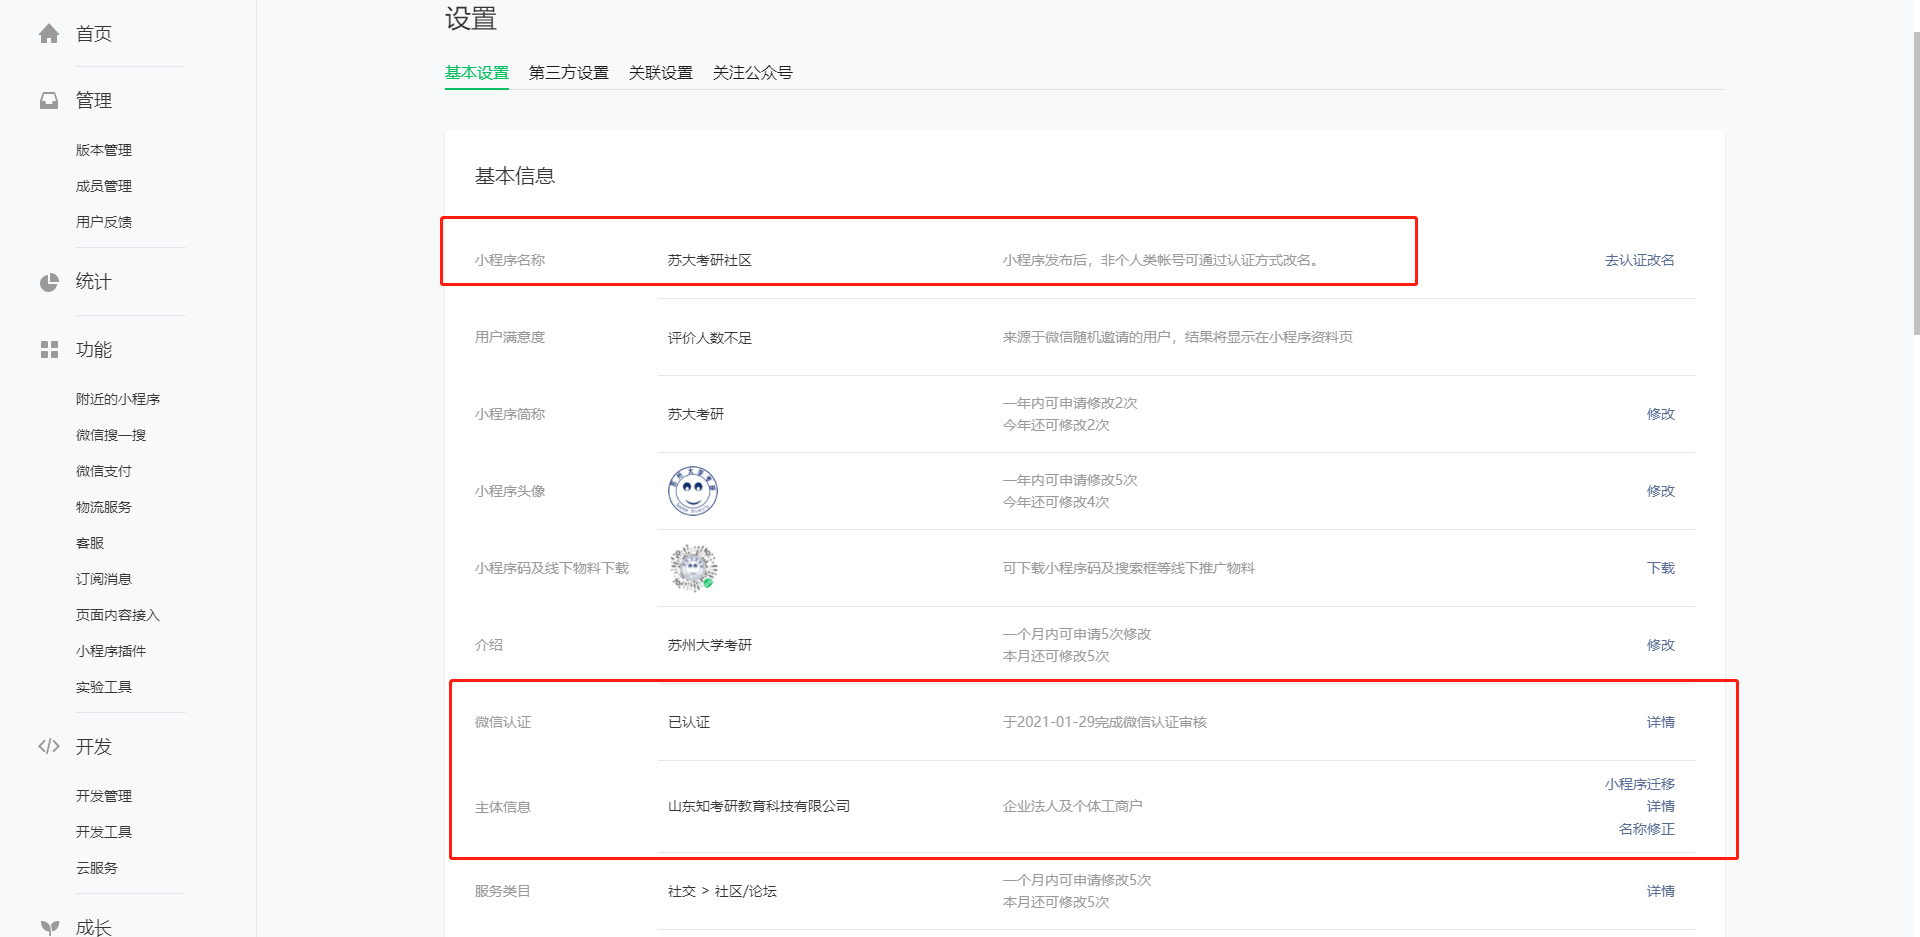This screenshot has height=937, width=1920.
Task: Click the mini program avatar image
Action: coord(693,491)
